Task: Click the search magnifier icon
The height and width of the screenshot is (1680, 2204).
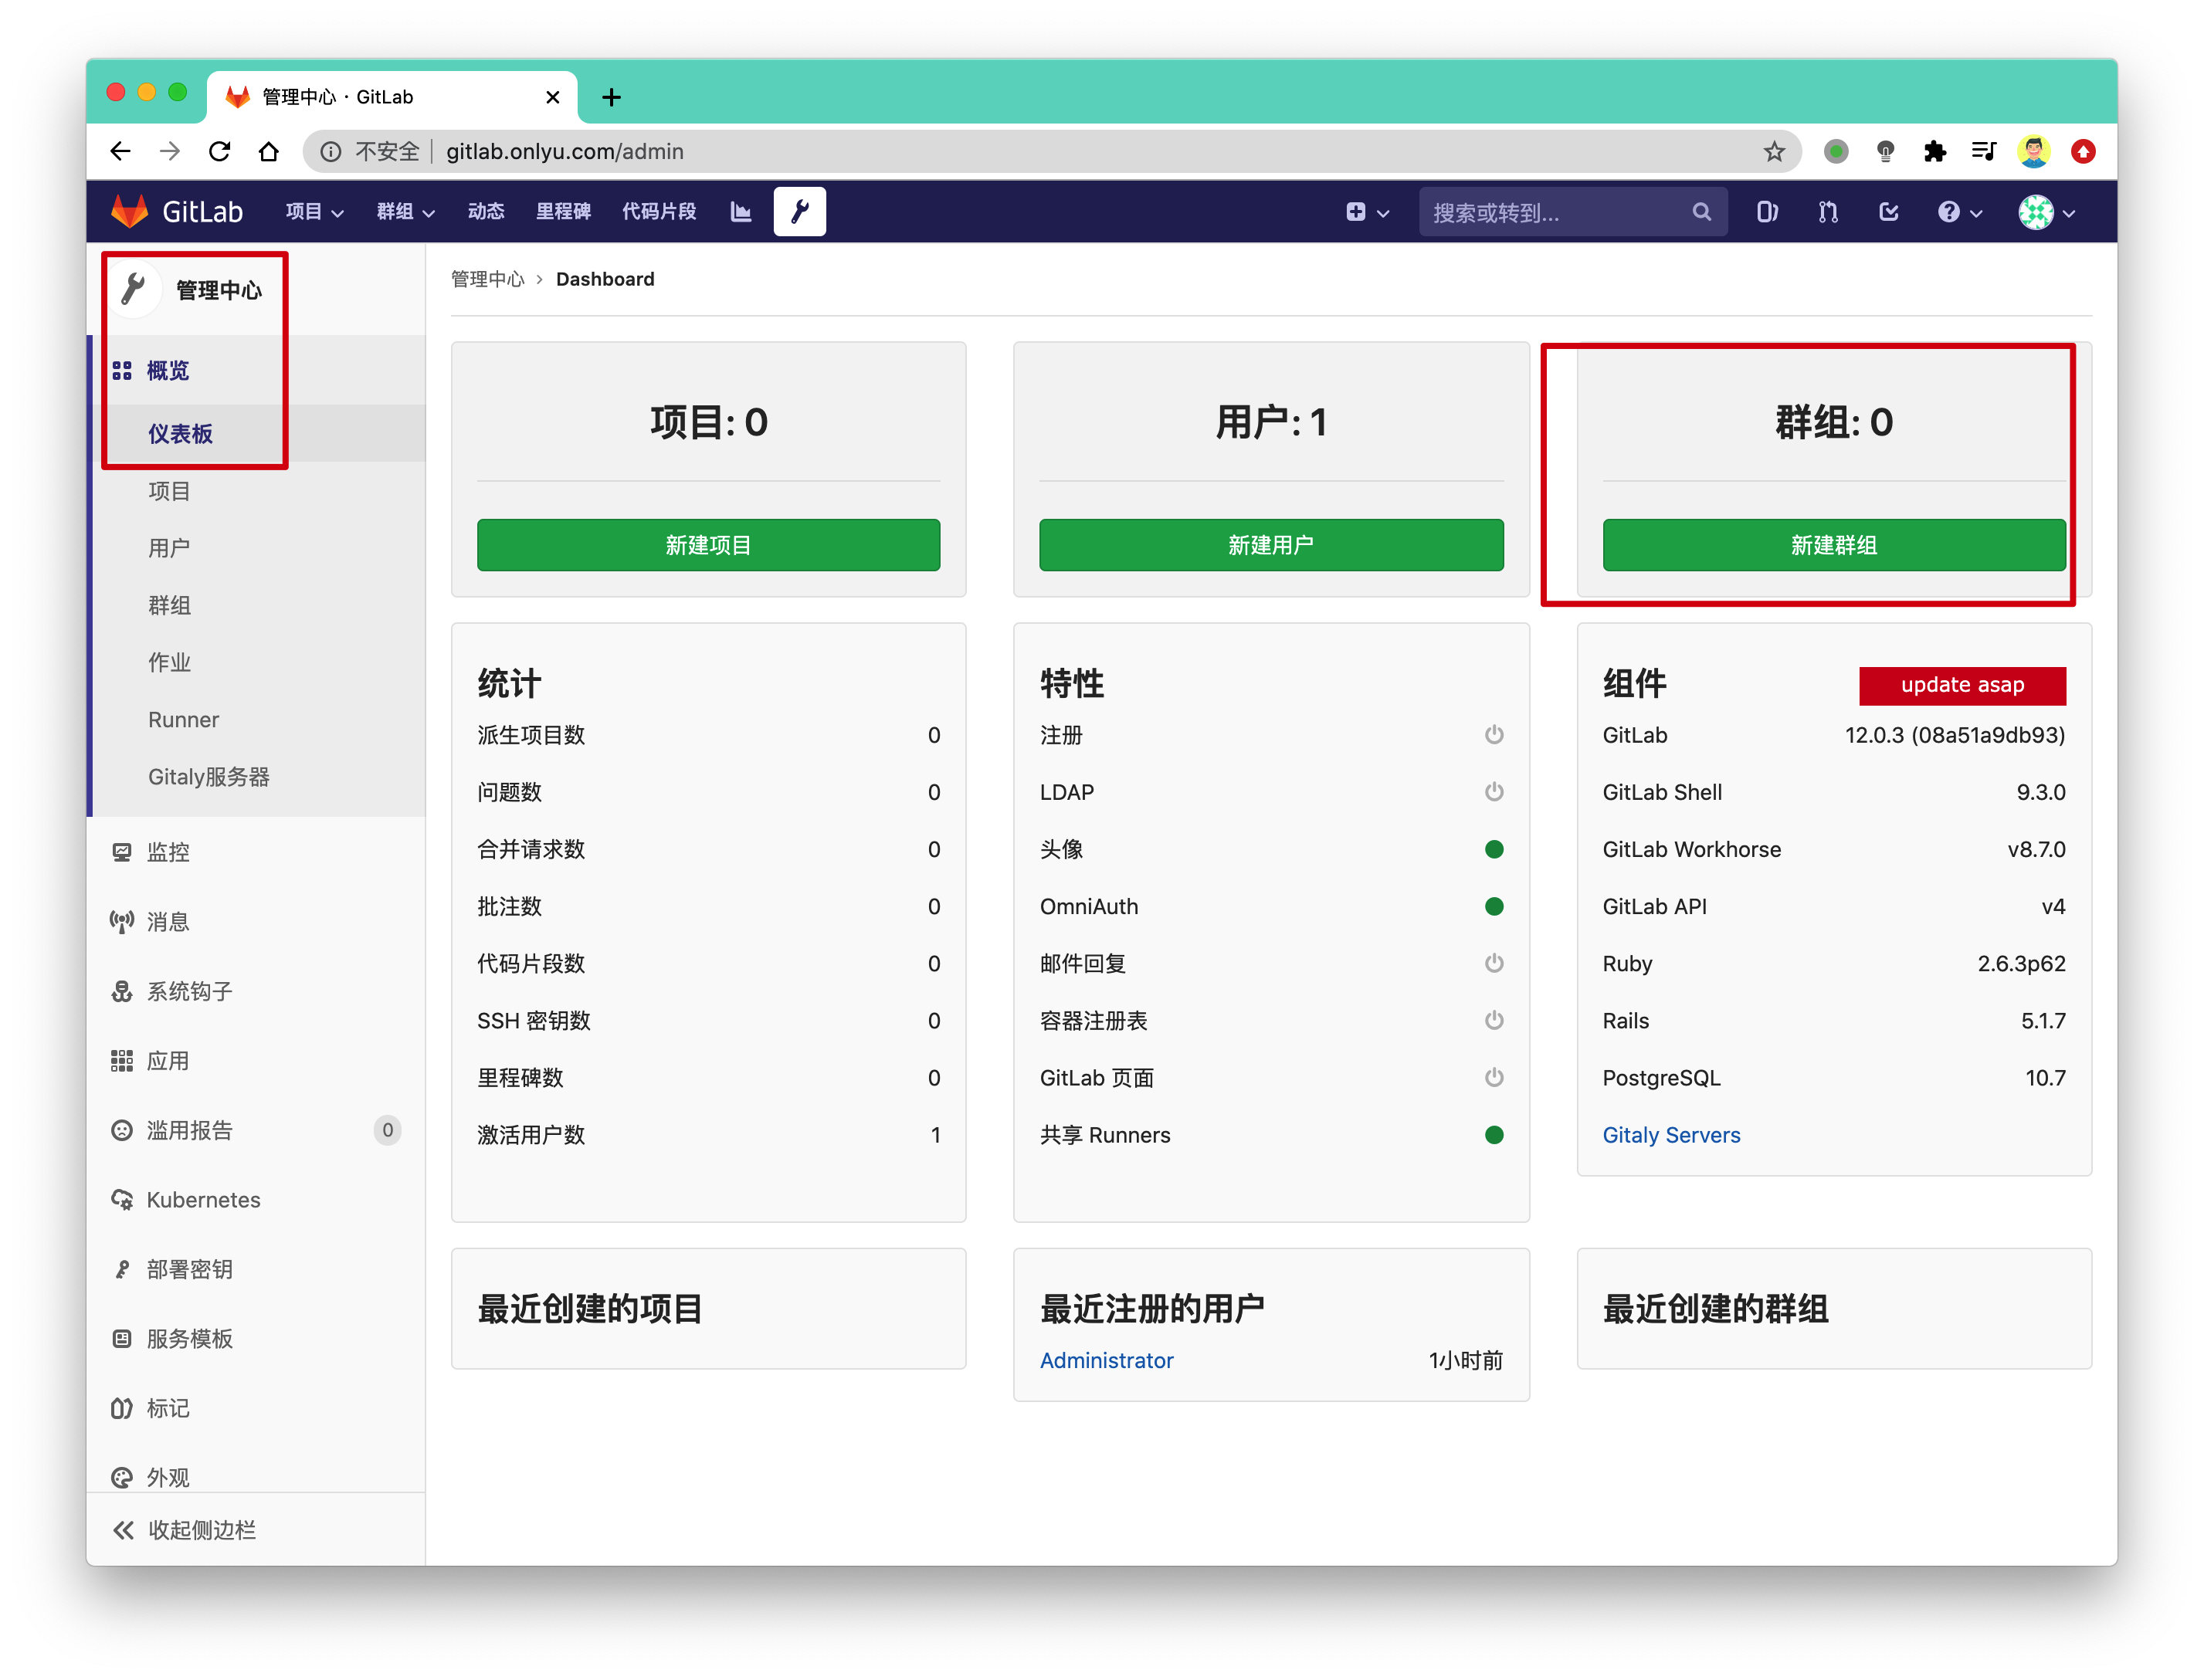Action: pos(1702,212)
